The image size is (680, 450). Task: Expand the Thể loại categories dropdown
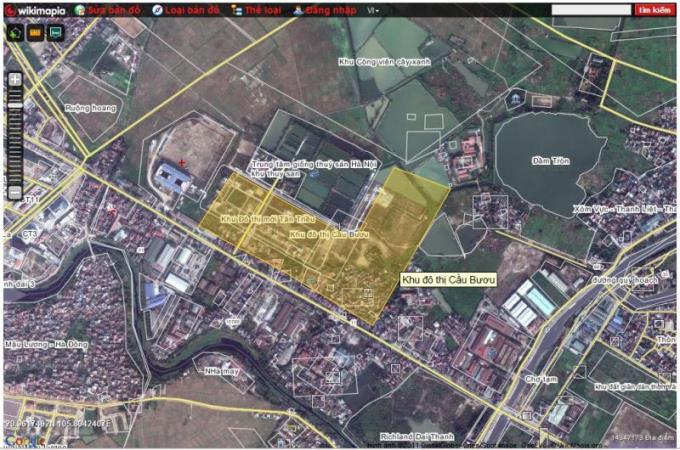tap(255, 9)
